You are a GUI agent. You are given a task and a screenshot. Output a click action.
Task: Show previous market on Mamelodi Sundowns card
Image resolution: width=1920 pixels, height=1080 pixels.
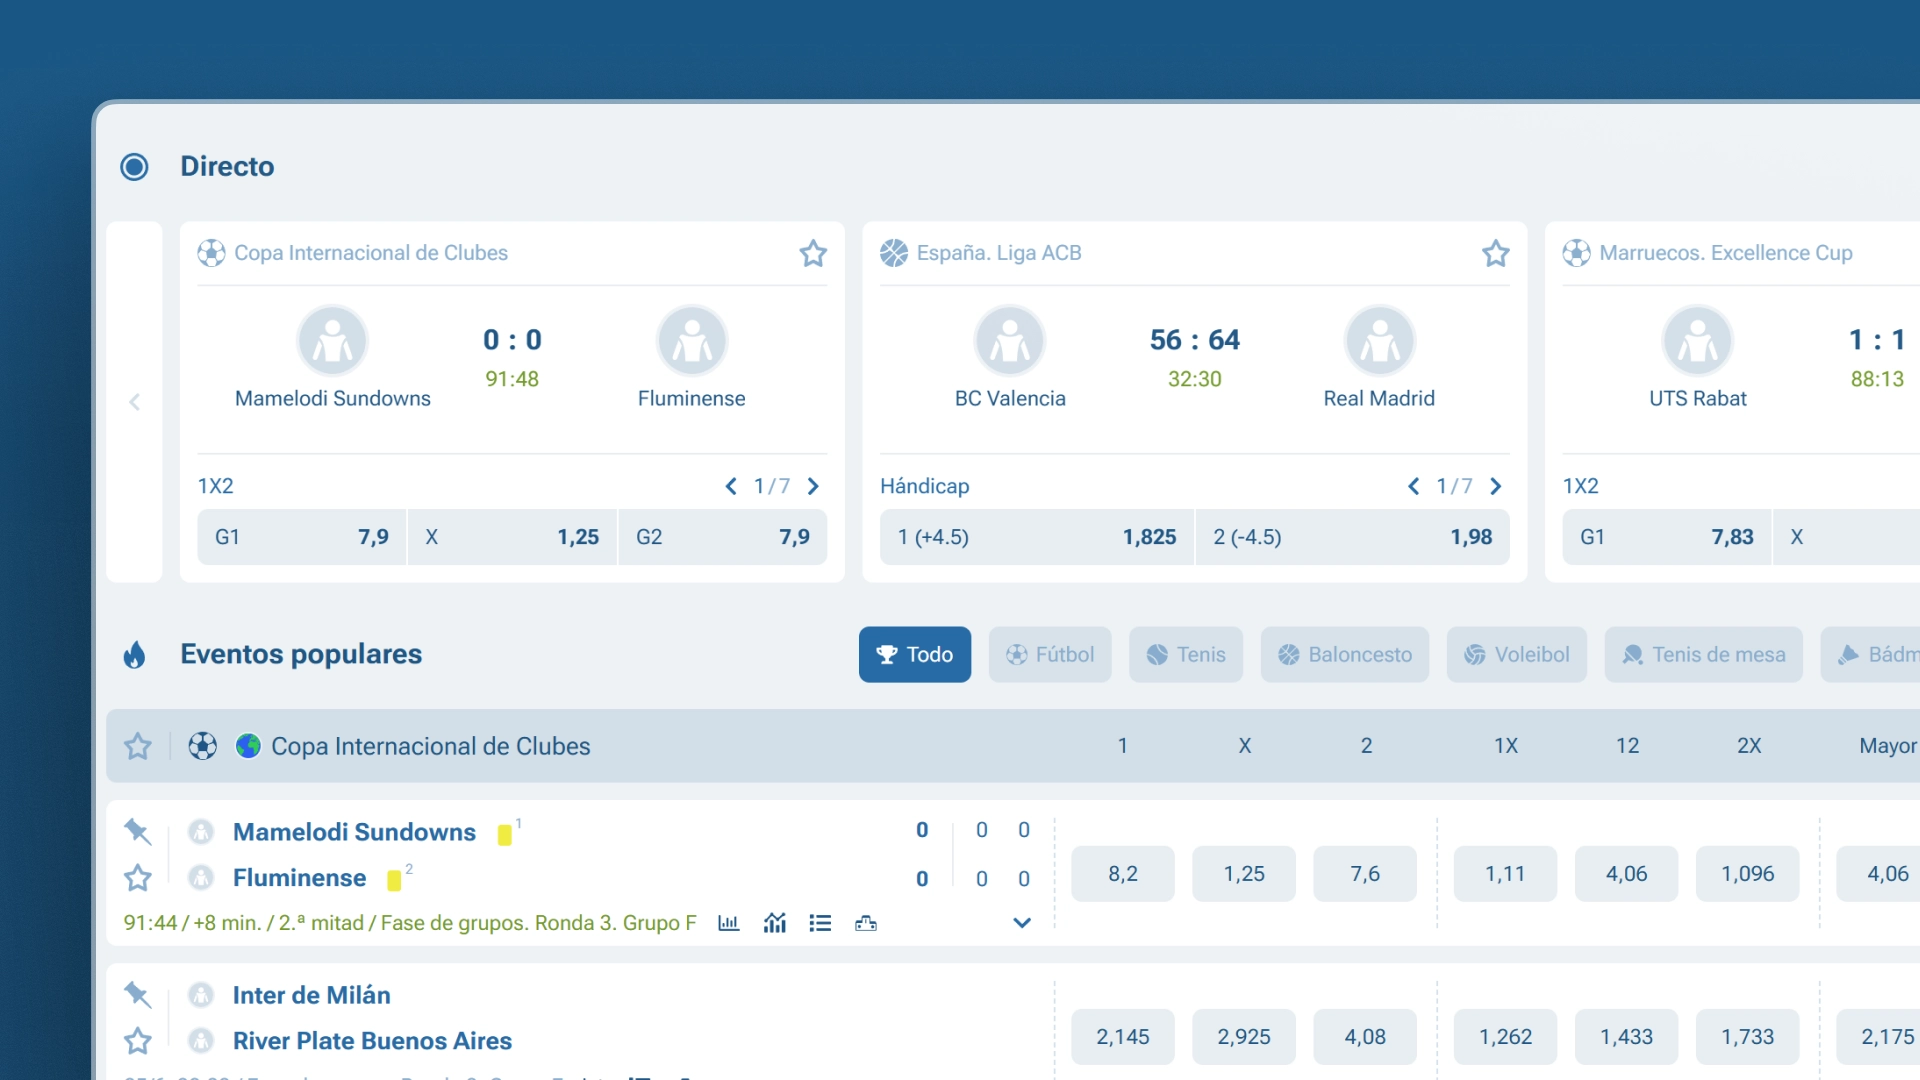tap(731, 486)
